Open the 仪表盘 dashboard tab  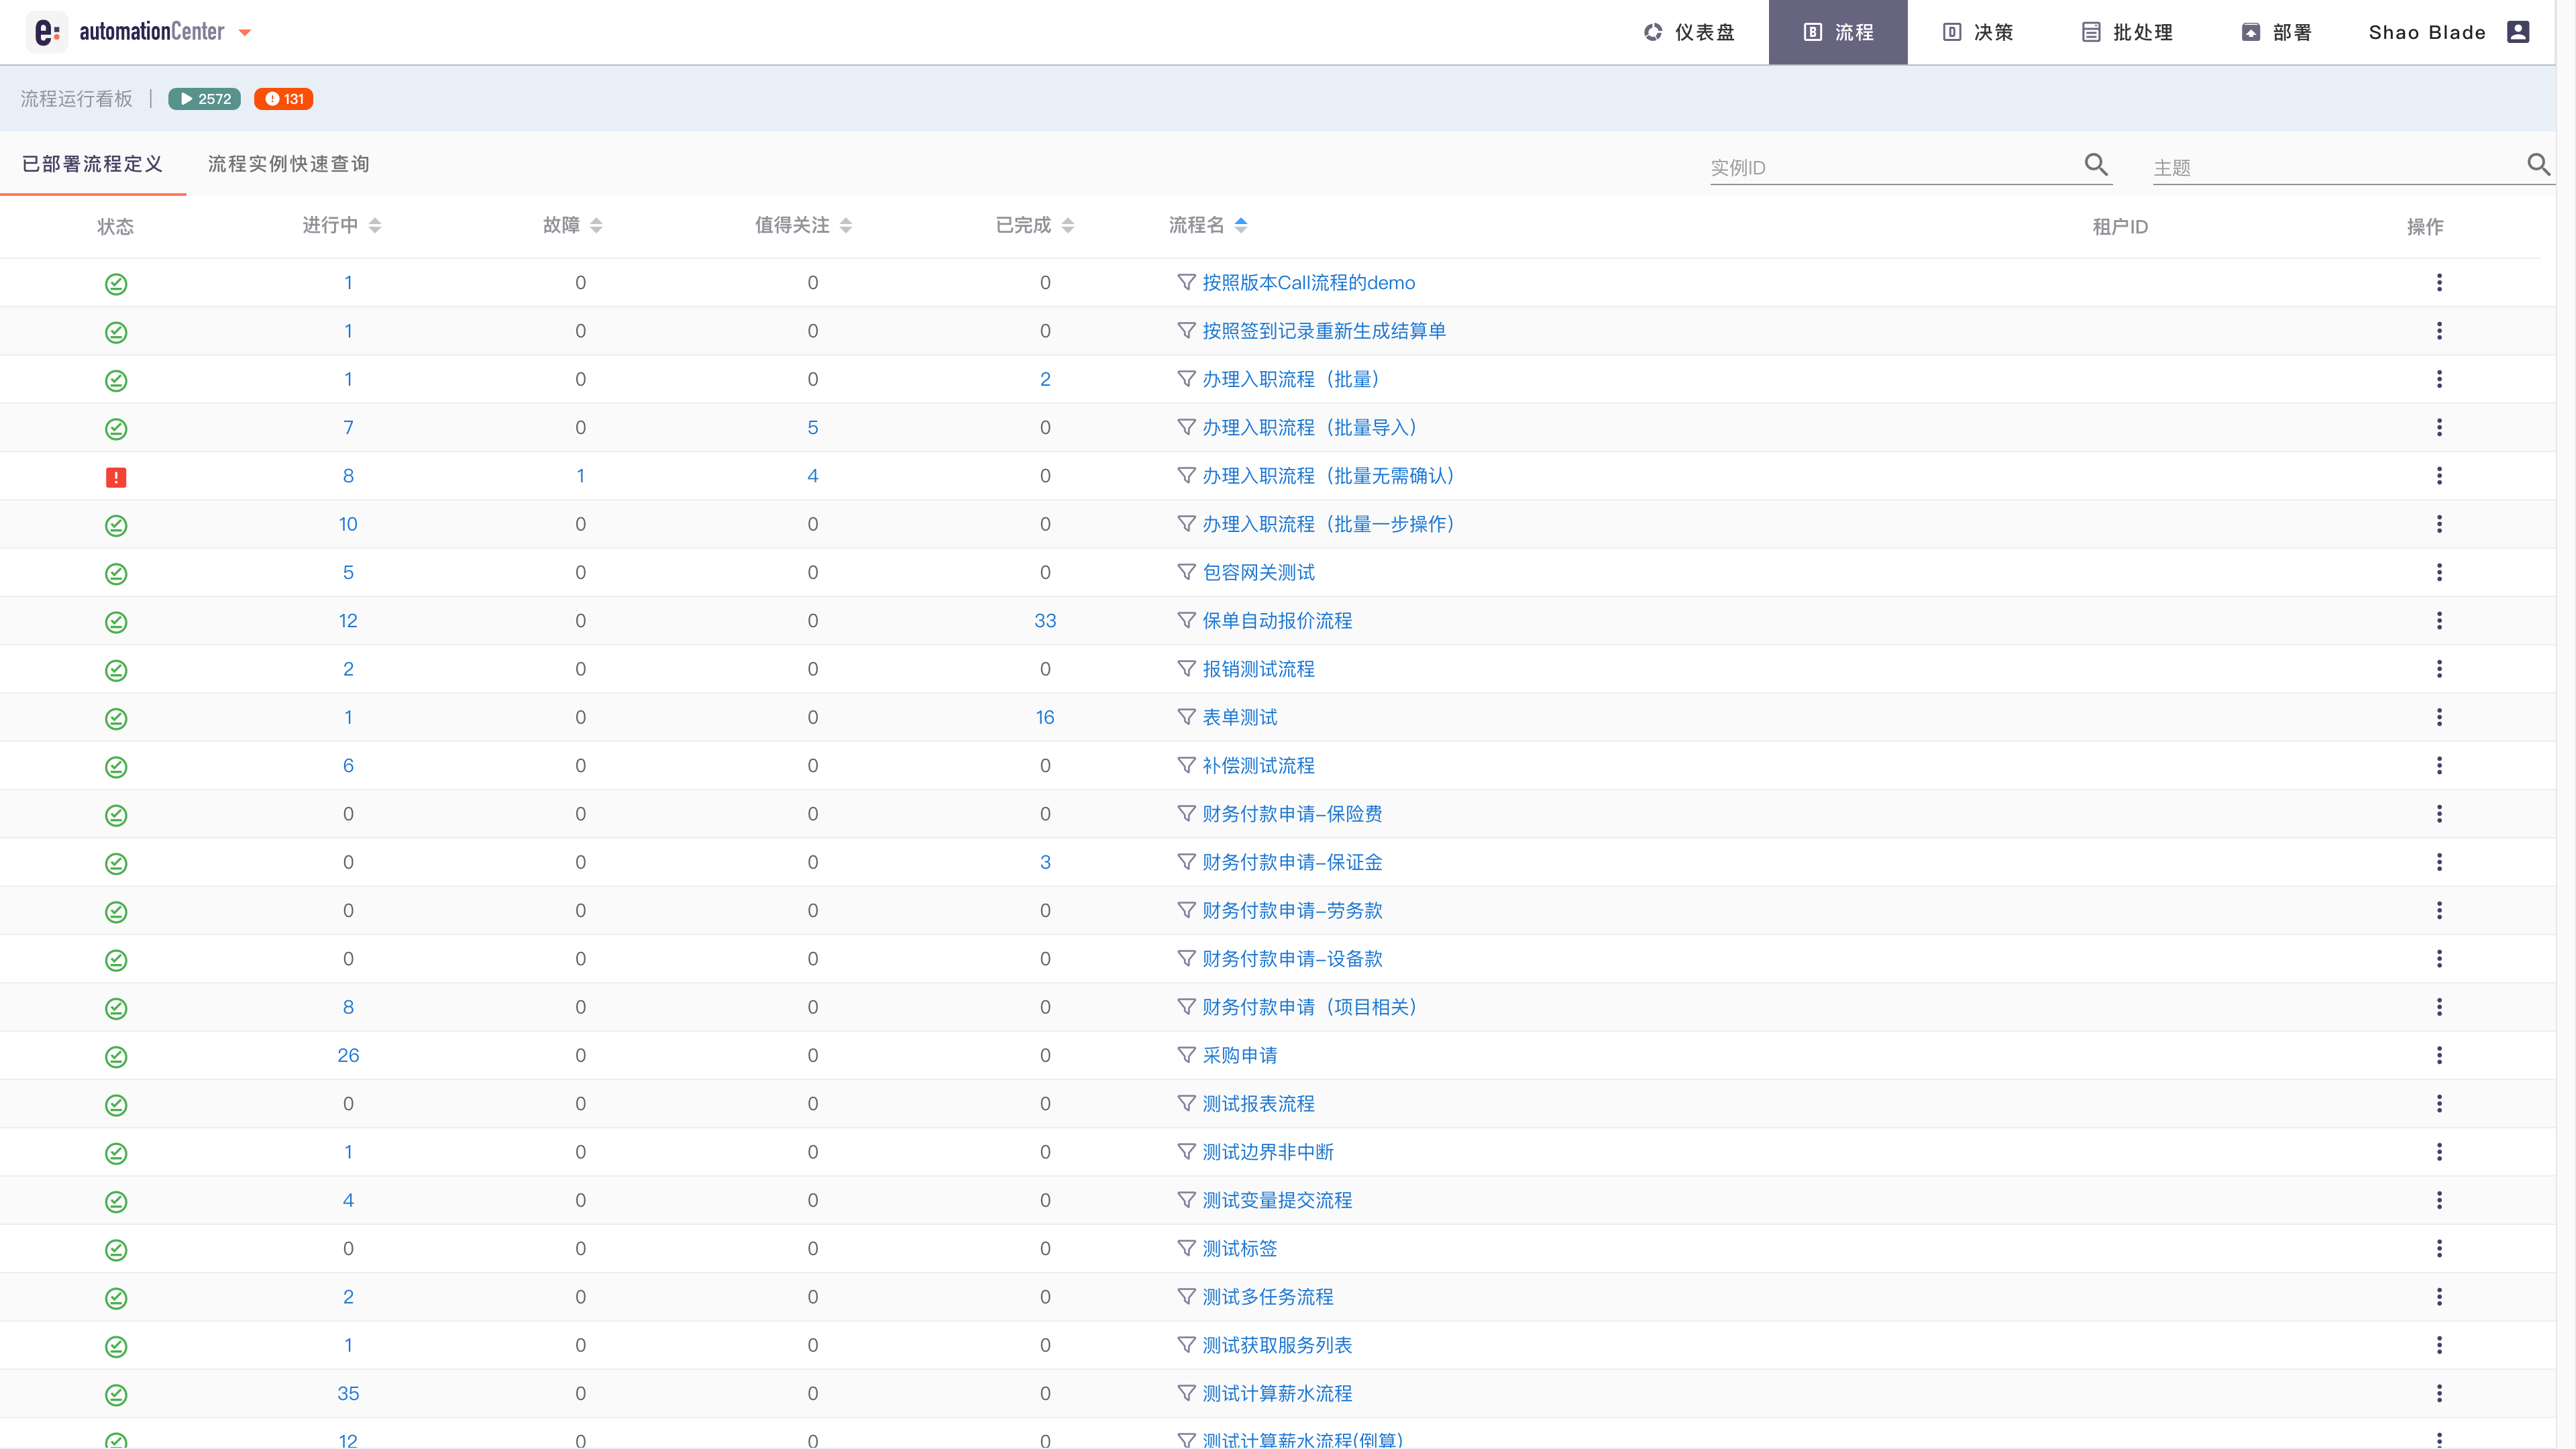tap(1689, 32)
